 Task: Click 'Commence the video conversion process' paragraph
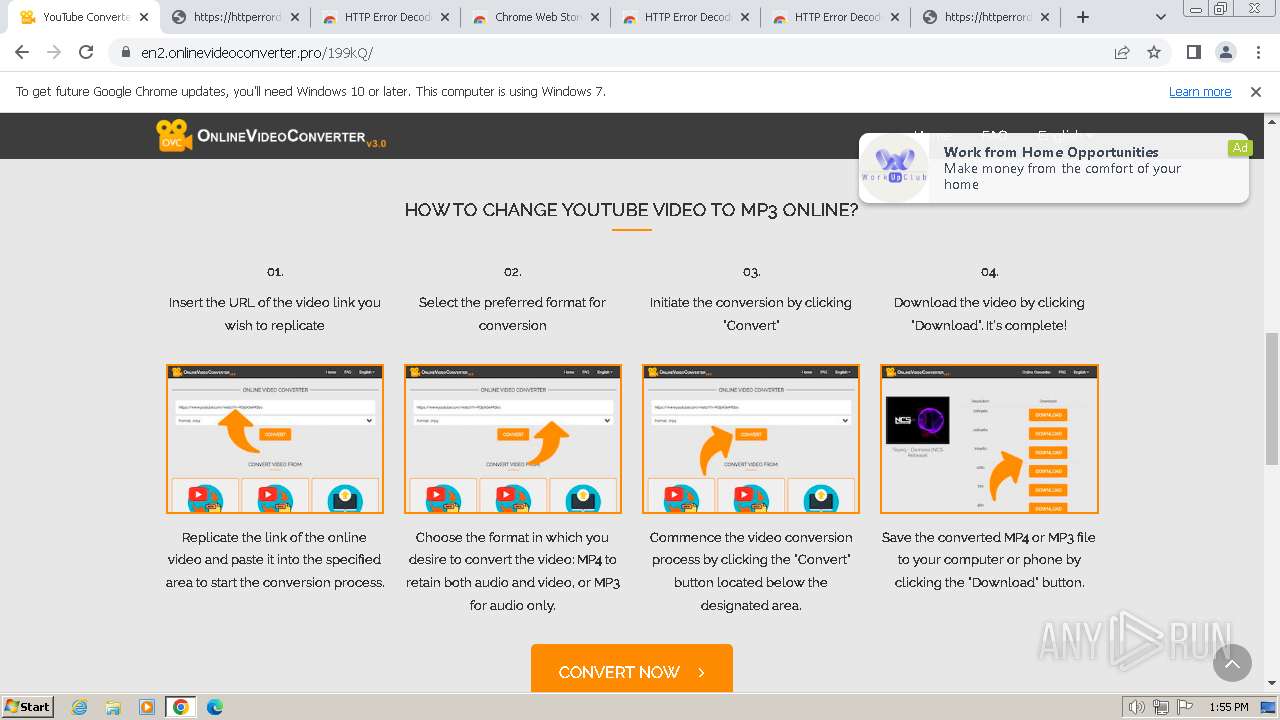751,571
